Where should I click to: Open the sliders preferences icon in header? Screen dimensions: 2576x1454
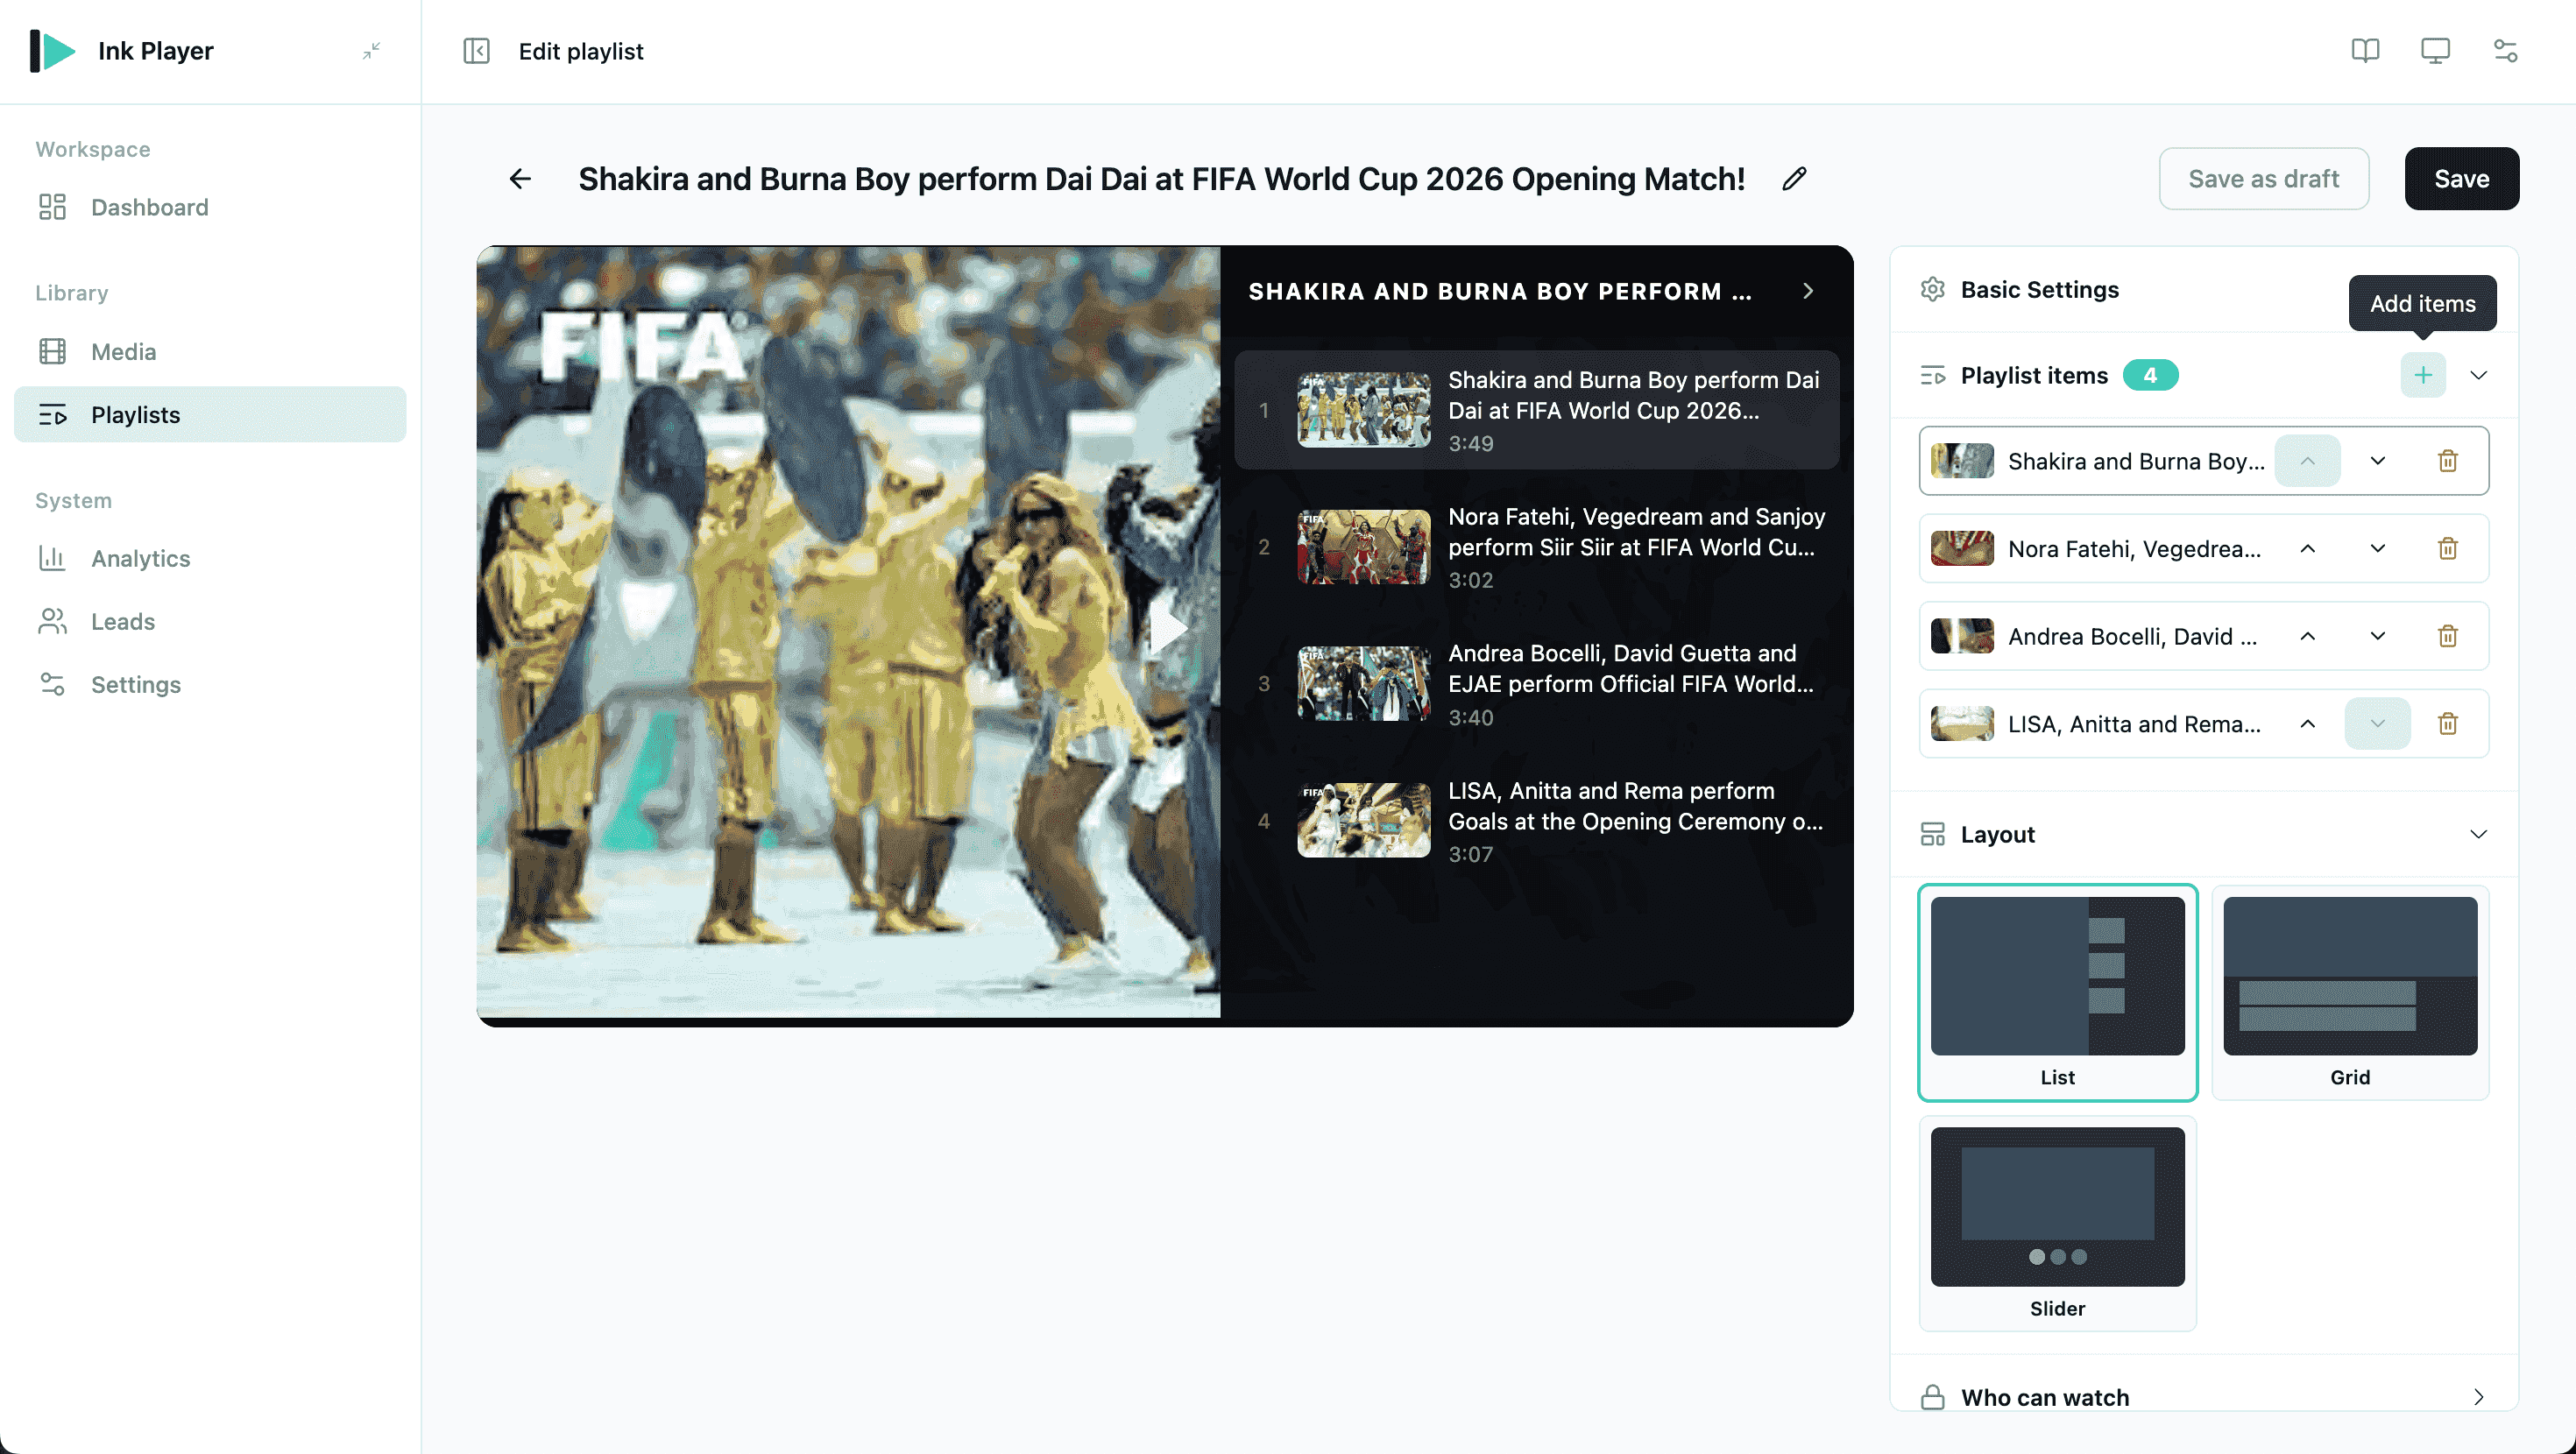click(x=2505, y=50)
